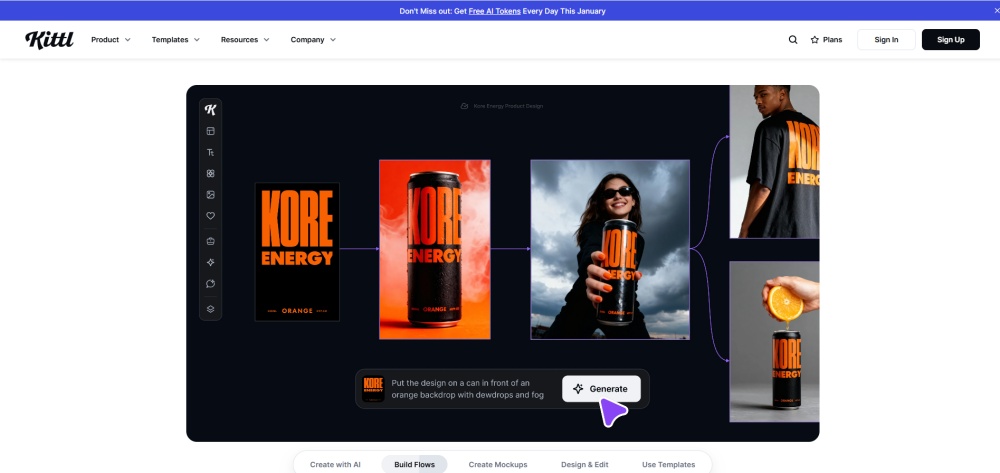
Task: Click the Sign Up button
Action: [x=950, y=40]
